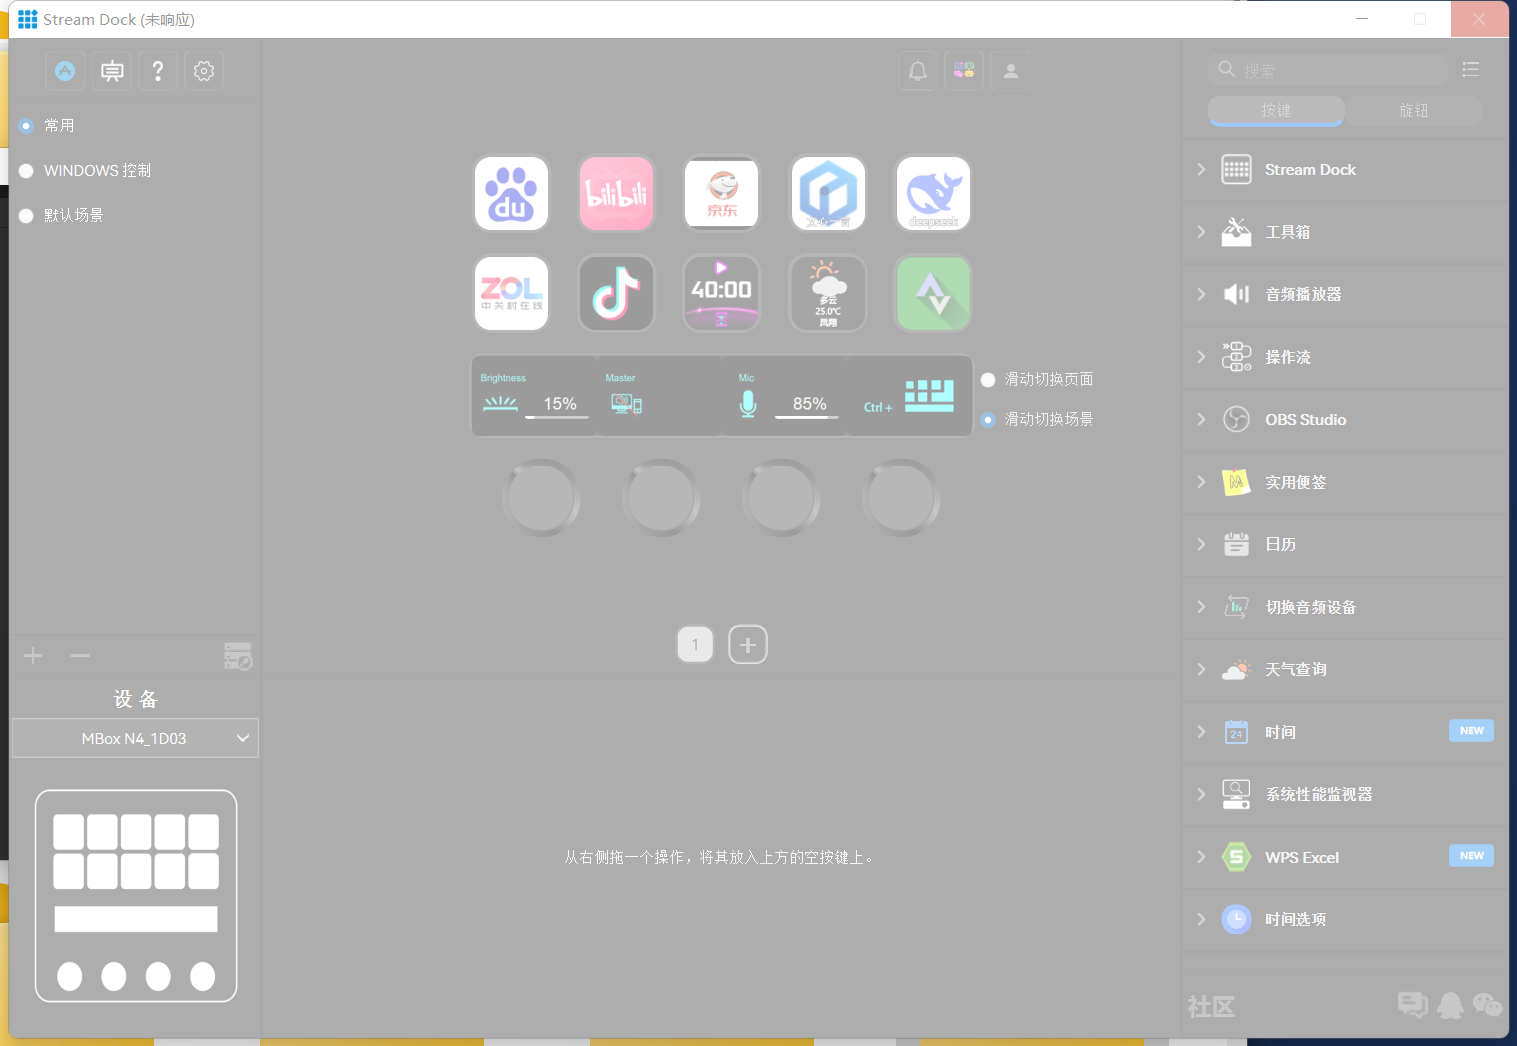Click the Ctrl+ touch bar segment

(910, 396)
